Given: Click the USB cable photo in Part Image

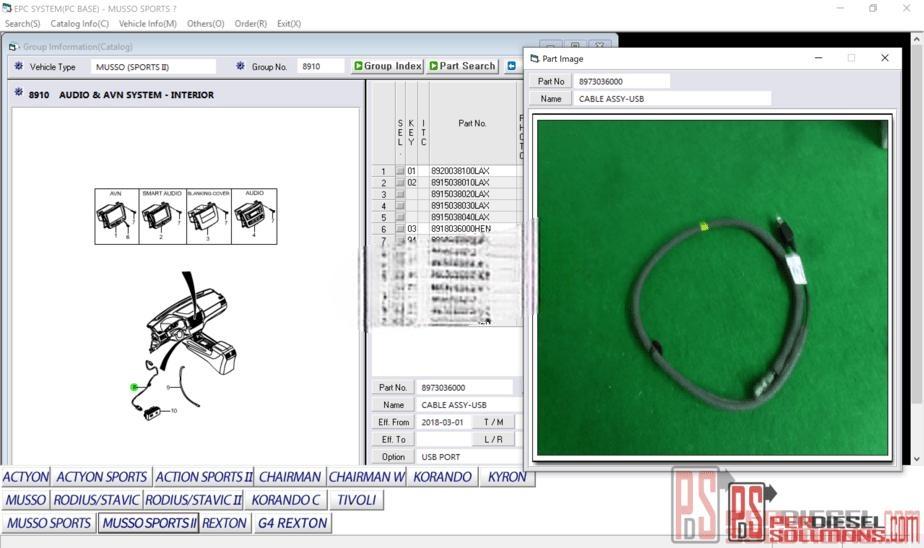Looking at the screenshot, I should (x=712, y=288).
